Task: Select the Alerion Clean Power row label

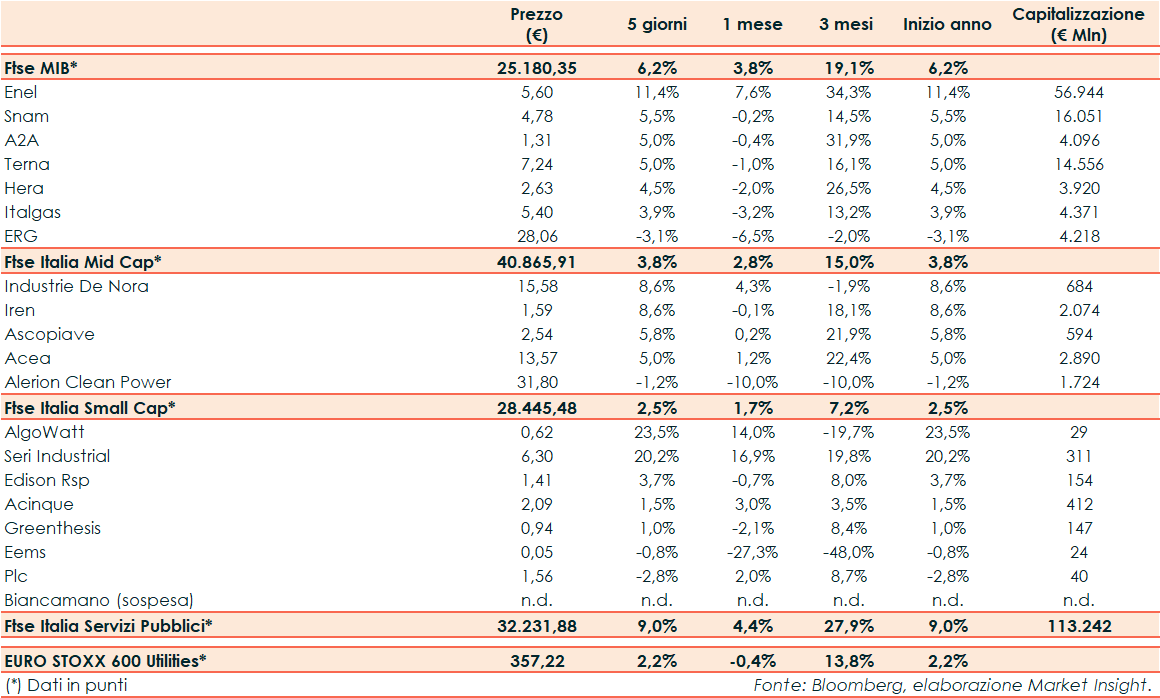Action: pos(88,382)
